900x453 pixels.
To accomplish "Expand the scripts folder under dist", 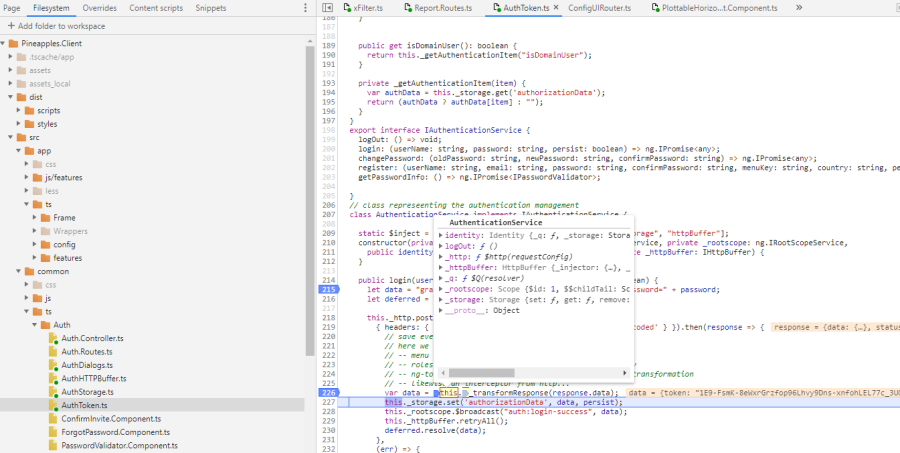I will coord(19,111).
